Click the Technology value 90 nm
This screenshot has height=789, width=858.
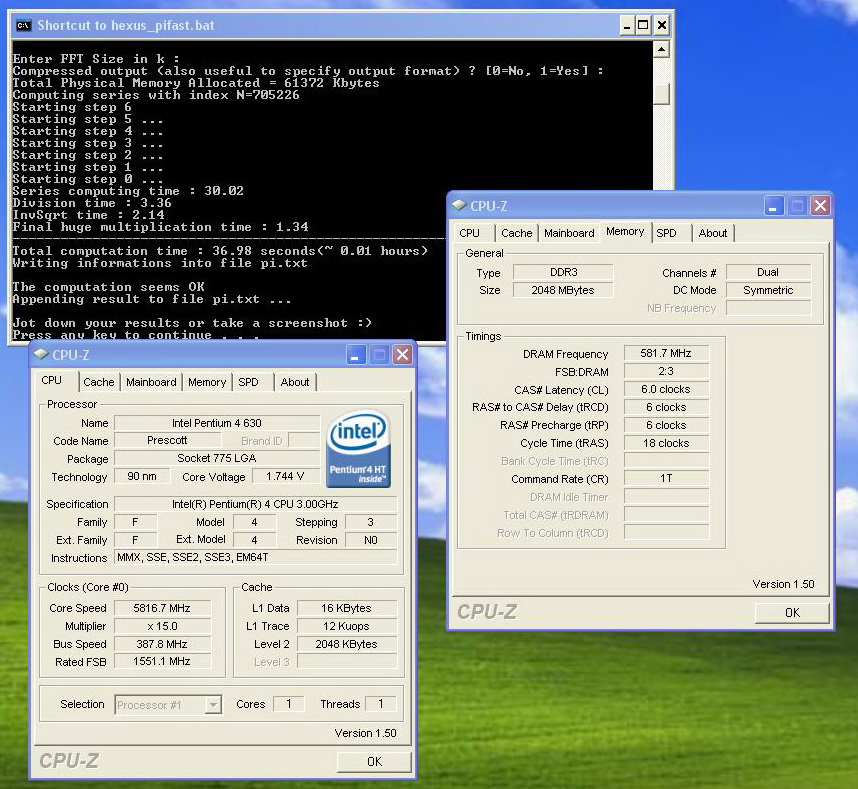point(142,477)
